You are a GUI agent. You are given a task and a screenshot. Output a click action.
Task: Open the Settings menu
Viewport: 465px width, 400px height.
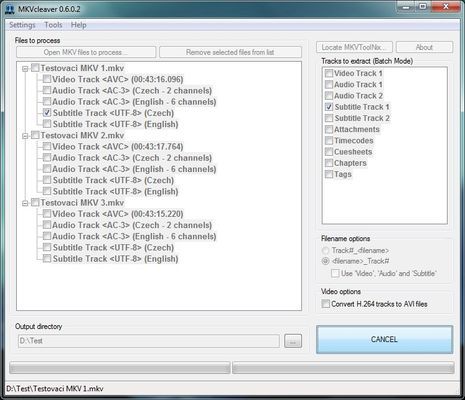coord(22,25)
